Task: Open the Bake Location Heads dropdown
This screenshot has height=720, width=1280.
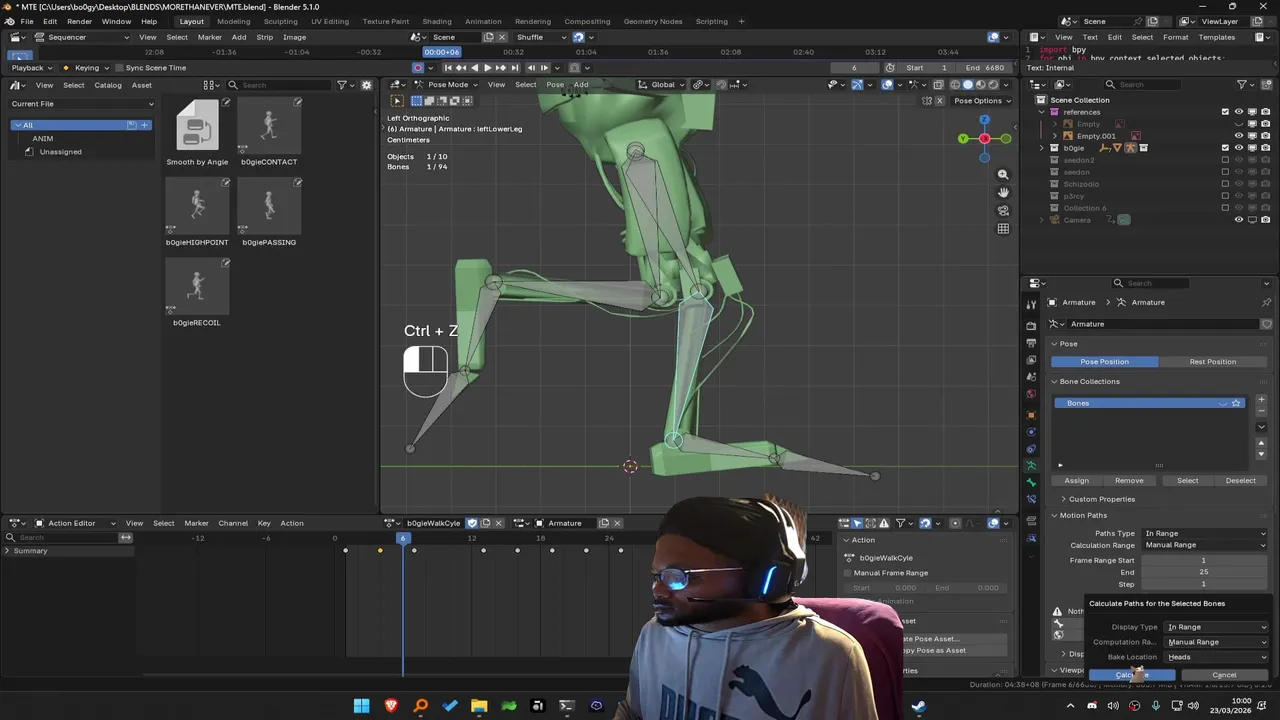Action: tap(1217, 657)
